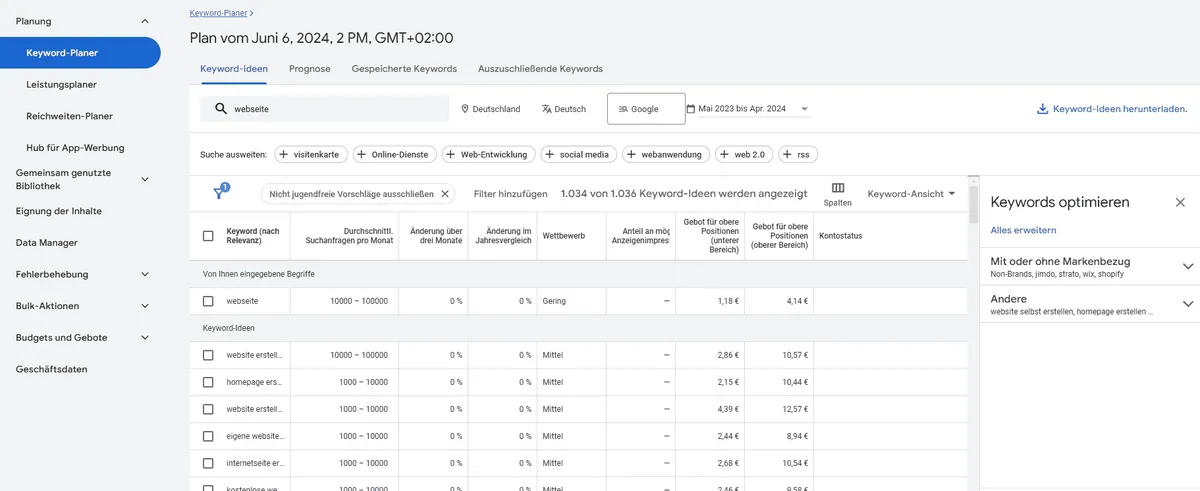Add 'social media' suggestion plus icon

[x=549, y=154]
